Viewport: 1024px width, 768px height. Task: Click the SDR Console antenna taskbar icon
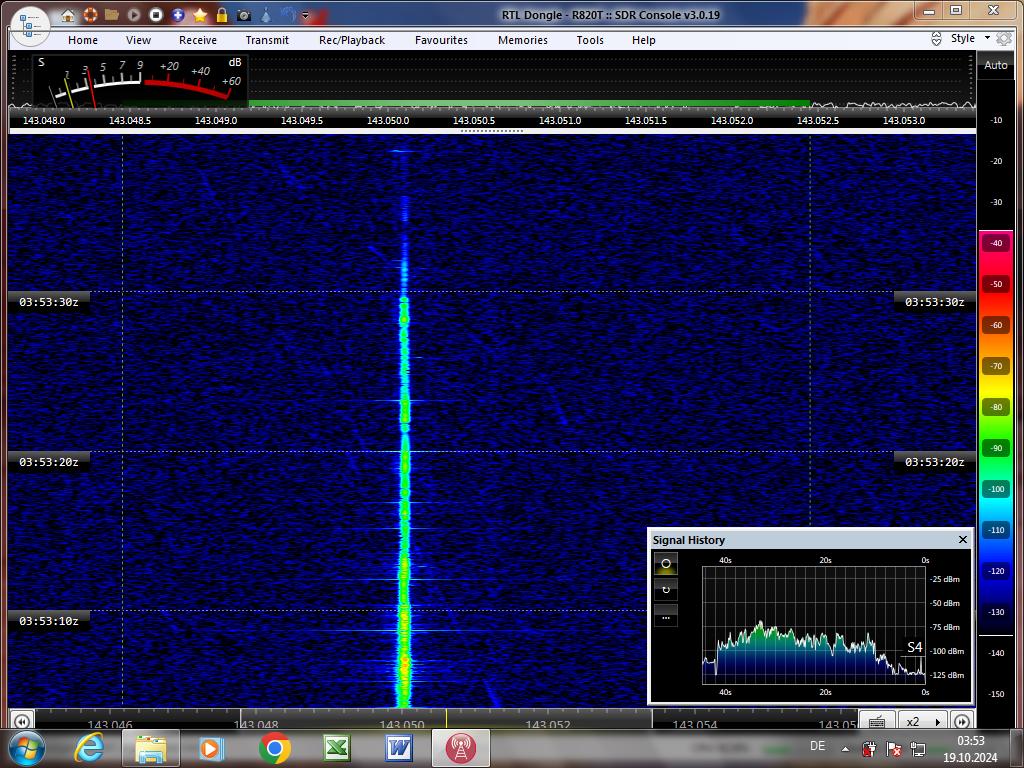(x=460, y=748)
